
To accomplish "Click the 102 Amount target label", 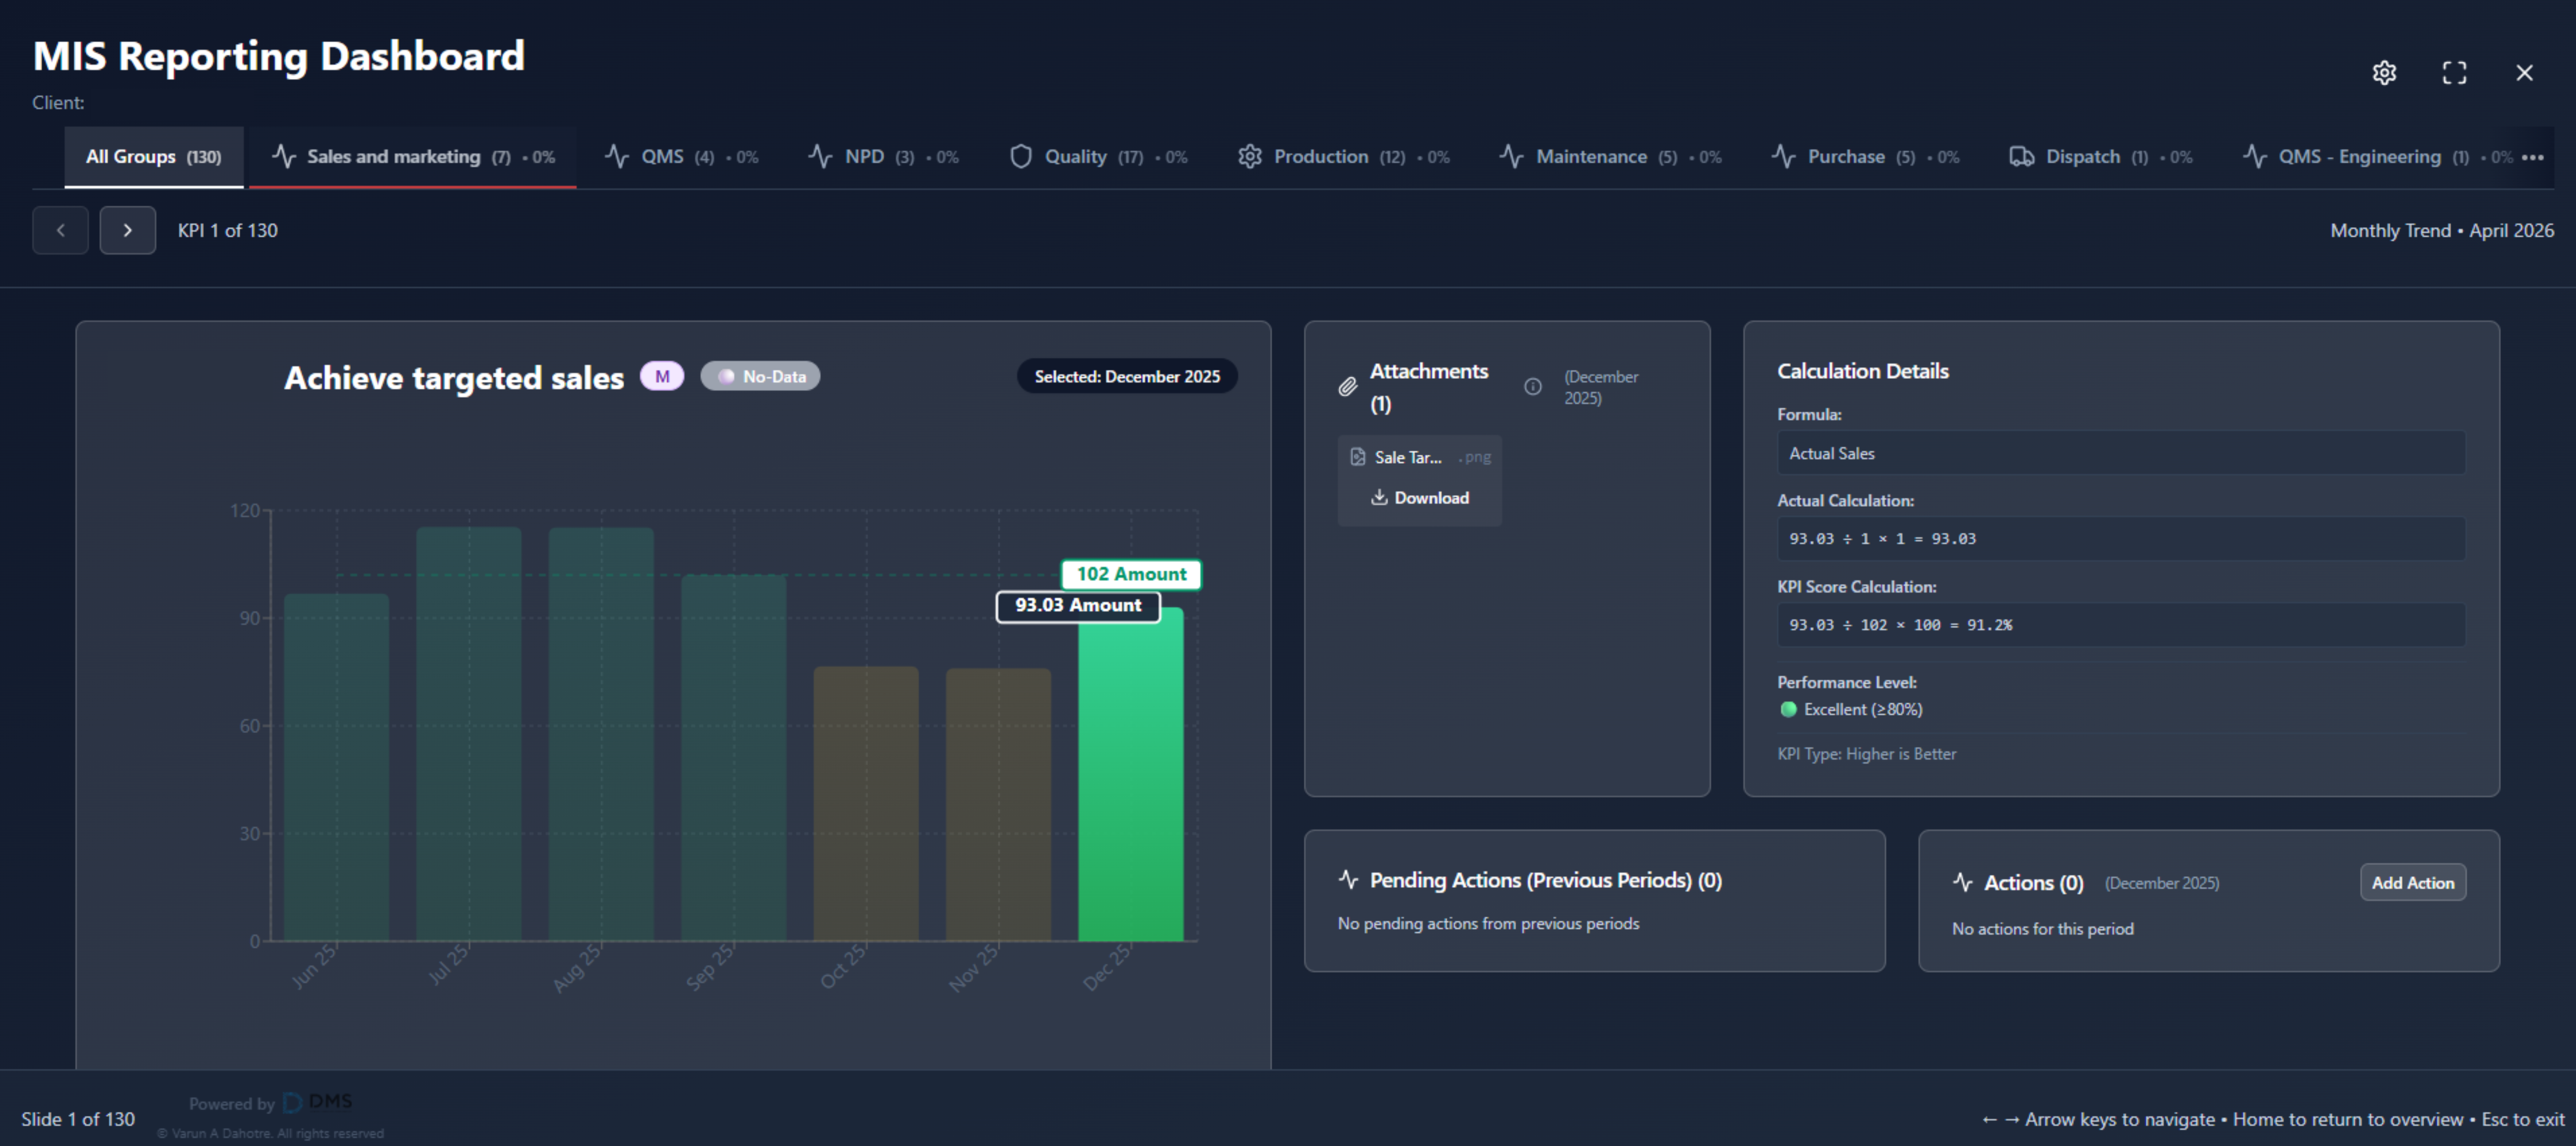I will [x=1131, y=574].
